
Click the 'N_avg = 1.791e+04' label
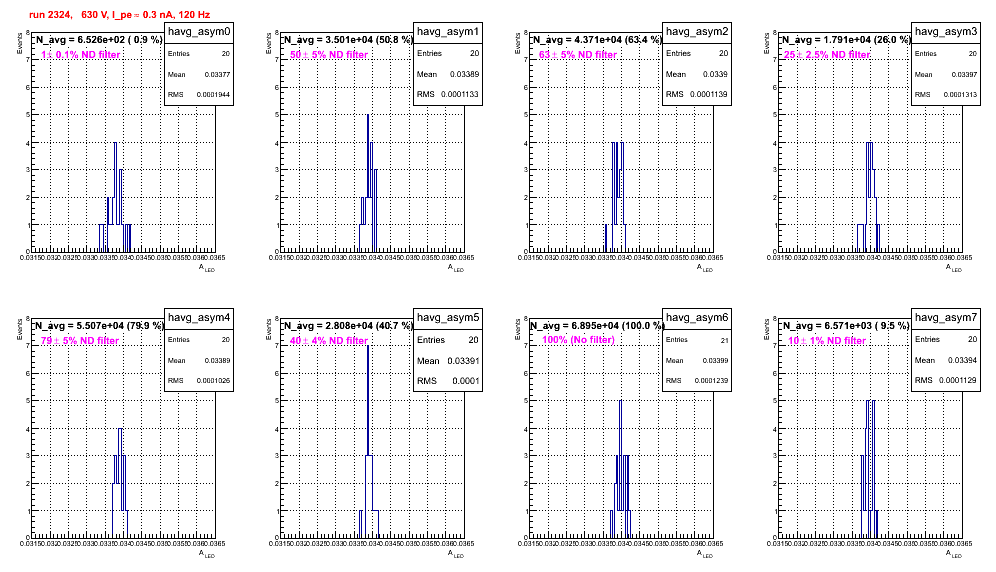(x=845, y=39)
